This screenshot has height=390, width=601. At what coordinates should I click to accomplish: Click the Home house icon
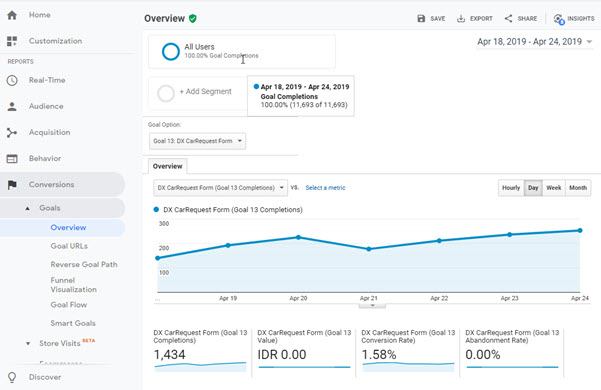point(12,15)
